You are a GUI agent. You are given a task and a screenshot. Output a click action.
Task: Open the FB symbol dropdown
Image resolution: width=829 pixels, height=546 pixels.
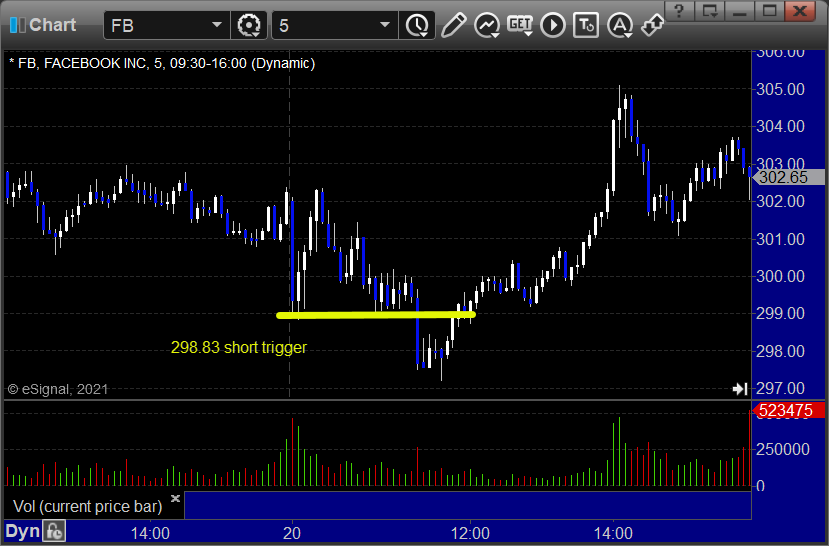[216, 25]
